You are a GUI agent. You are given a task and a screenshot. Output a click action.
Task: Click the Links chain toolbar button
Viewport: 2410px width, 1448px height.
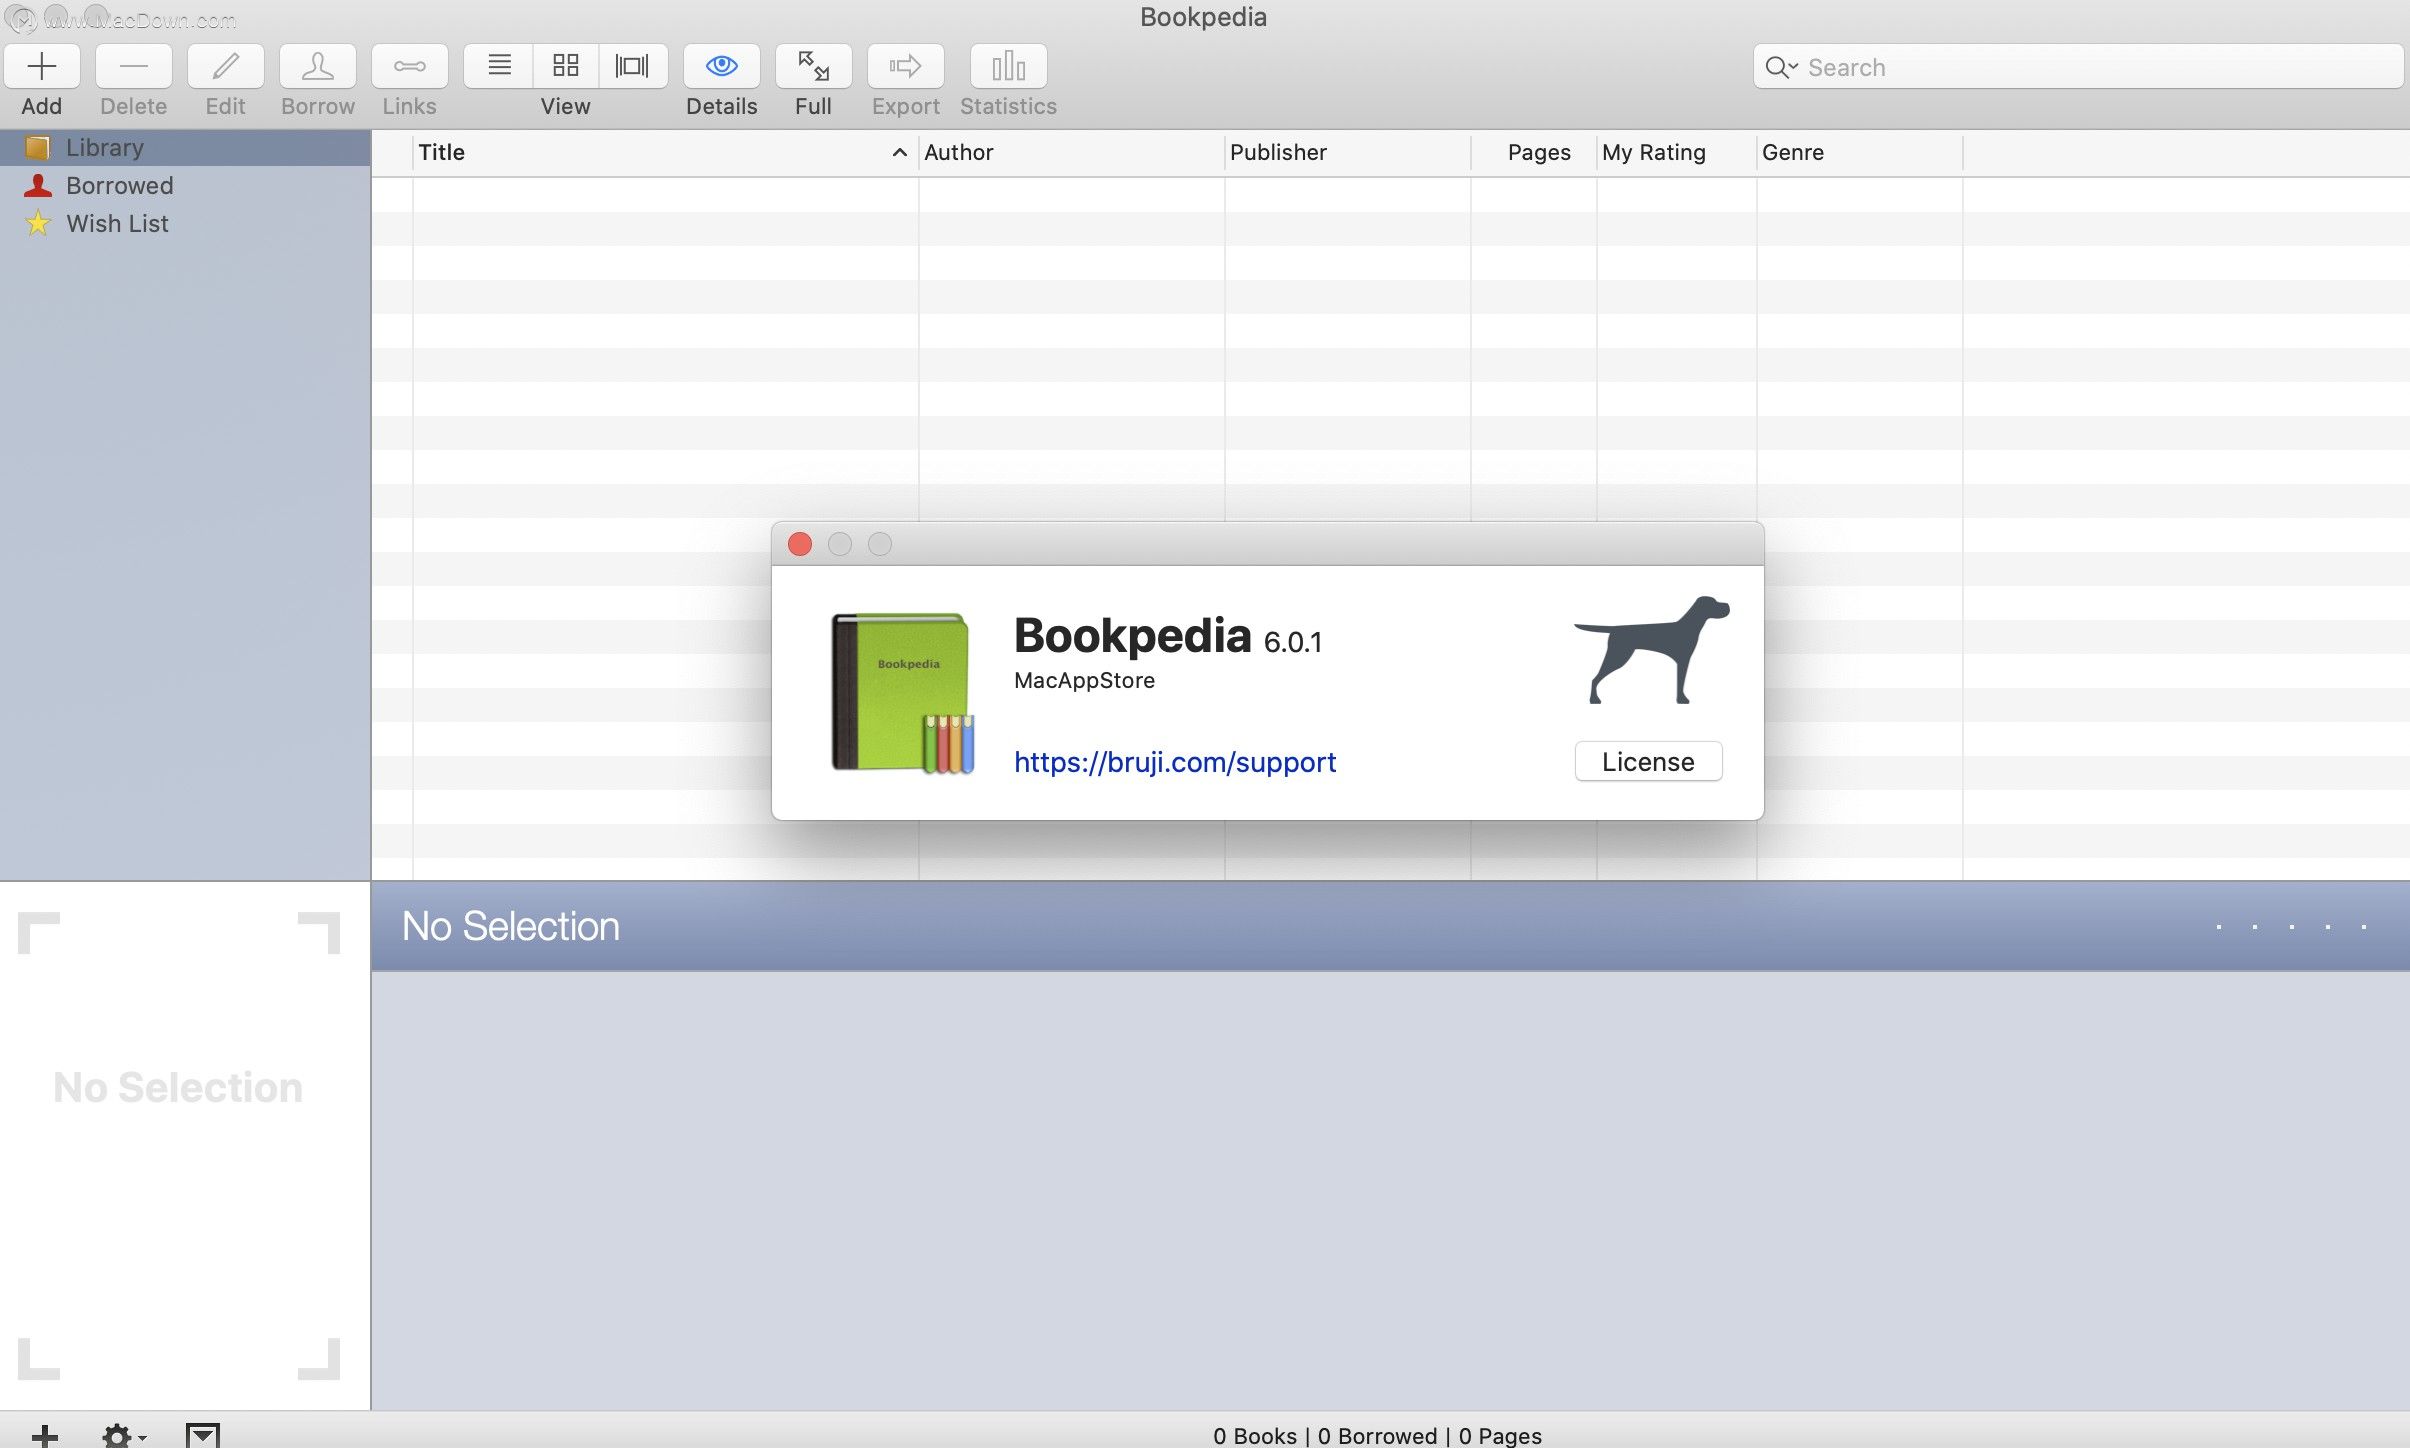tap(409, 67)
